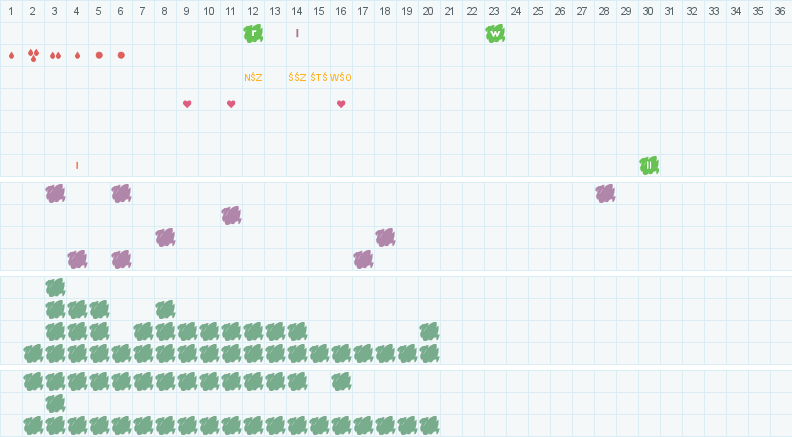Viewport: 792px width, 437px height.
Task: Click the purple scribble cell on day 28
Action: point(605,193)
